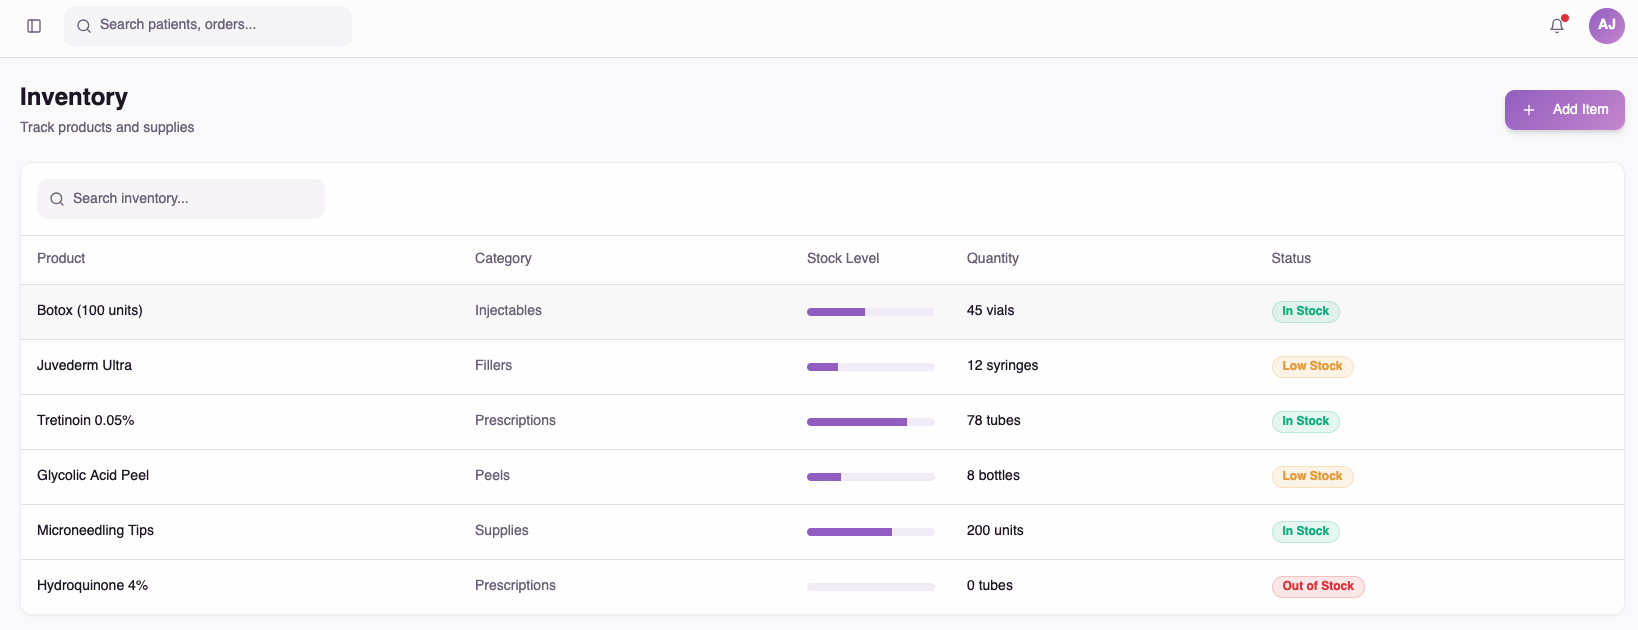Click the Low Stock badge for Glycolic Acid Peel
The image size is (1638, 630).
coord(1312,477)
